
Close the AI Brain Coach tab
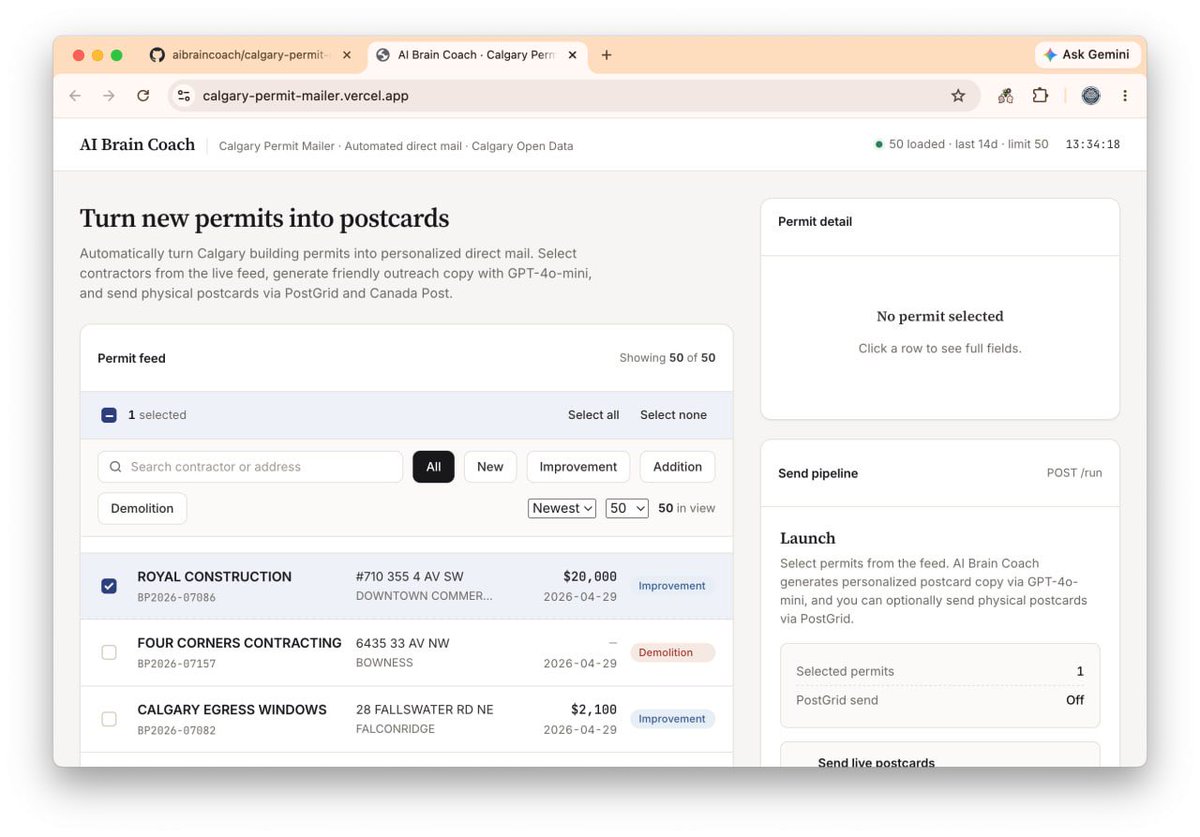(x=573, y=55)
